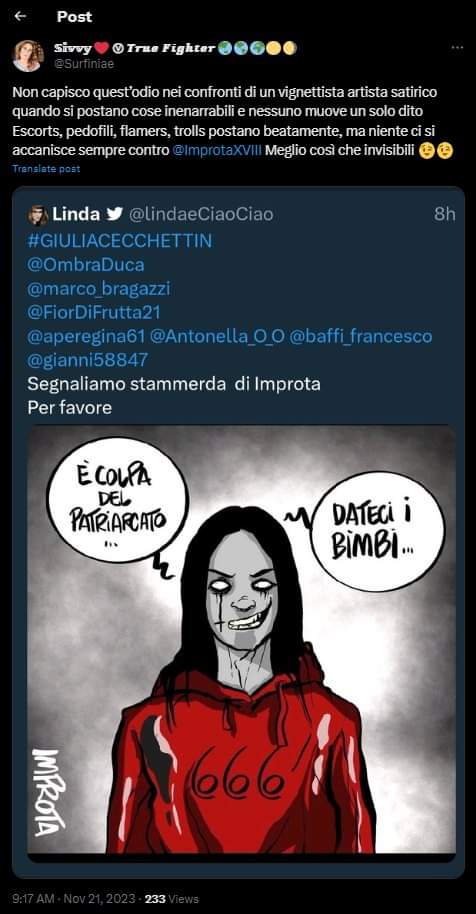The width and height of the screenshot is (476, 914).
Task: Click the Twitter bird icon beside Linda
Action: click(x=115, y=215)
